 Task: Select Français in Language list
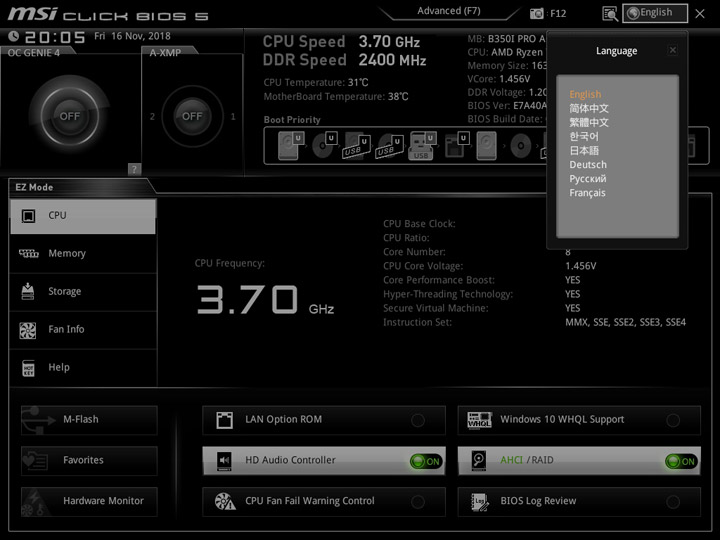587,193
